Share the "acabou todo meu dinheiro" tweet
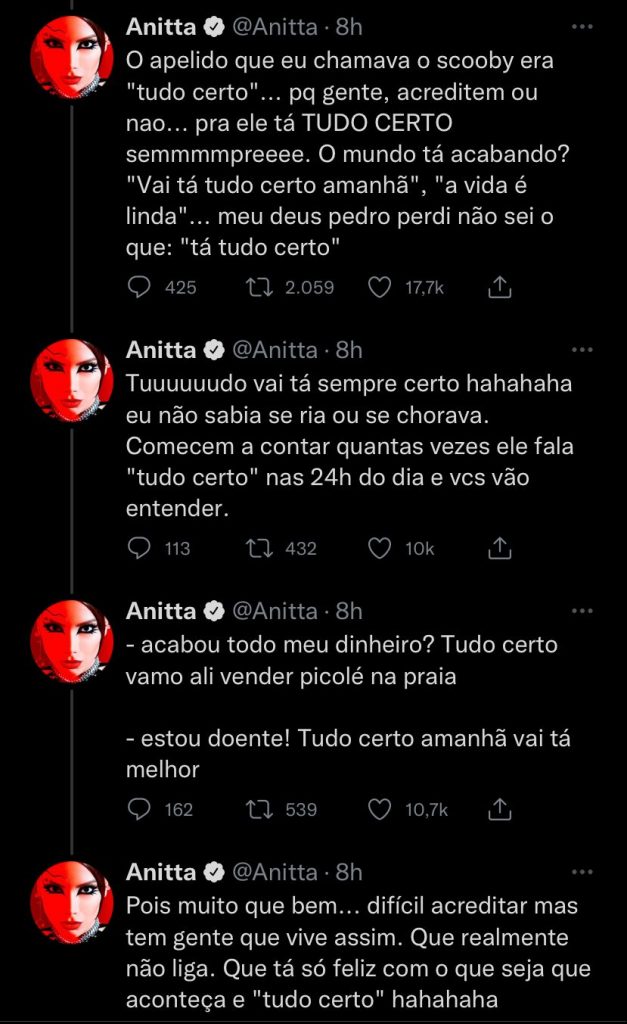 499,809
